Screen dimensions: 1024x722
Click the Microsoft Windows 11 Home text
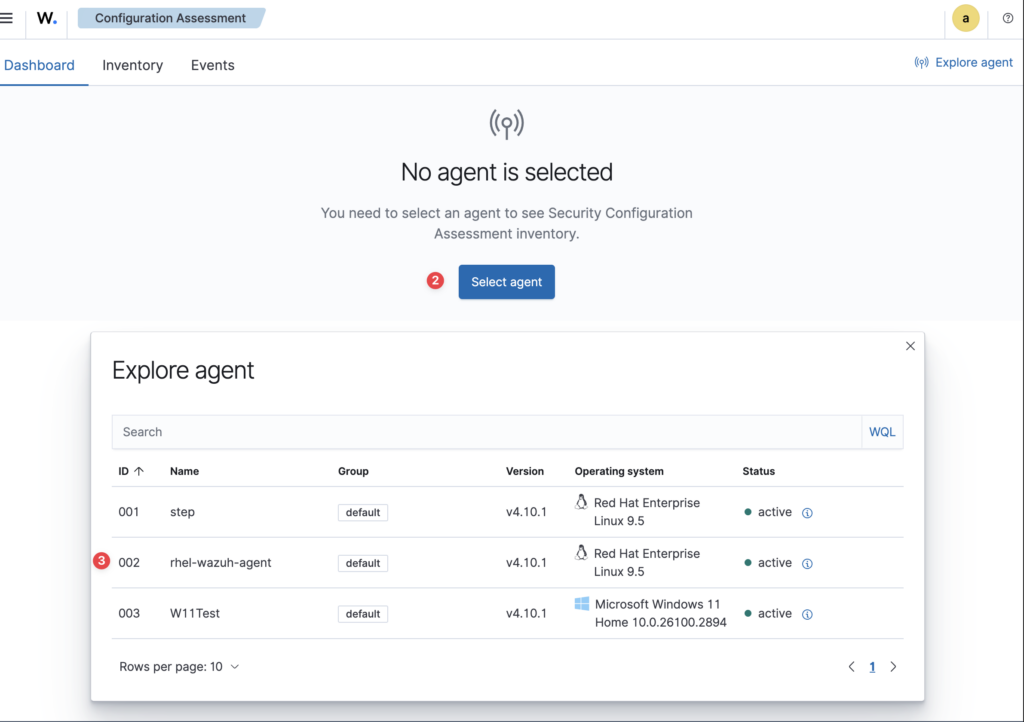tap(660, 614)
